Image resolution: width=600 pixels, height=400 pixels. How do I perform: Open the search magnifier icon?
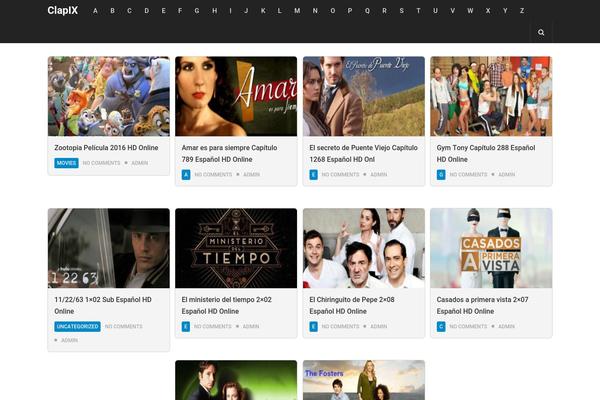click(541, 32)
